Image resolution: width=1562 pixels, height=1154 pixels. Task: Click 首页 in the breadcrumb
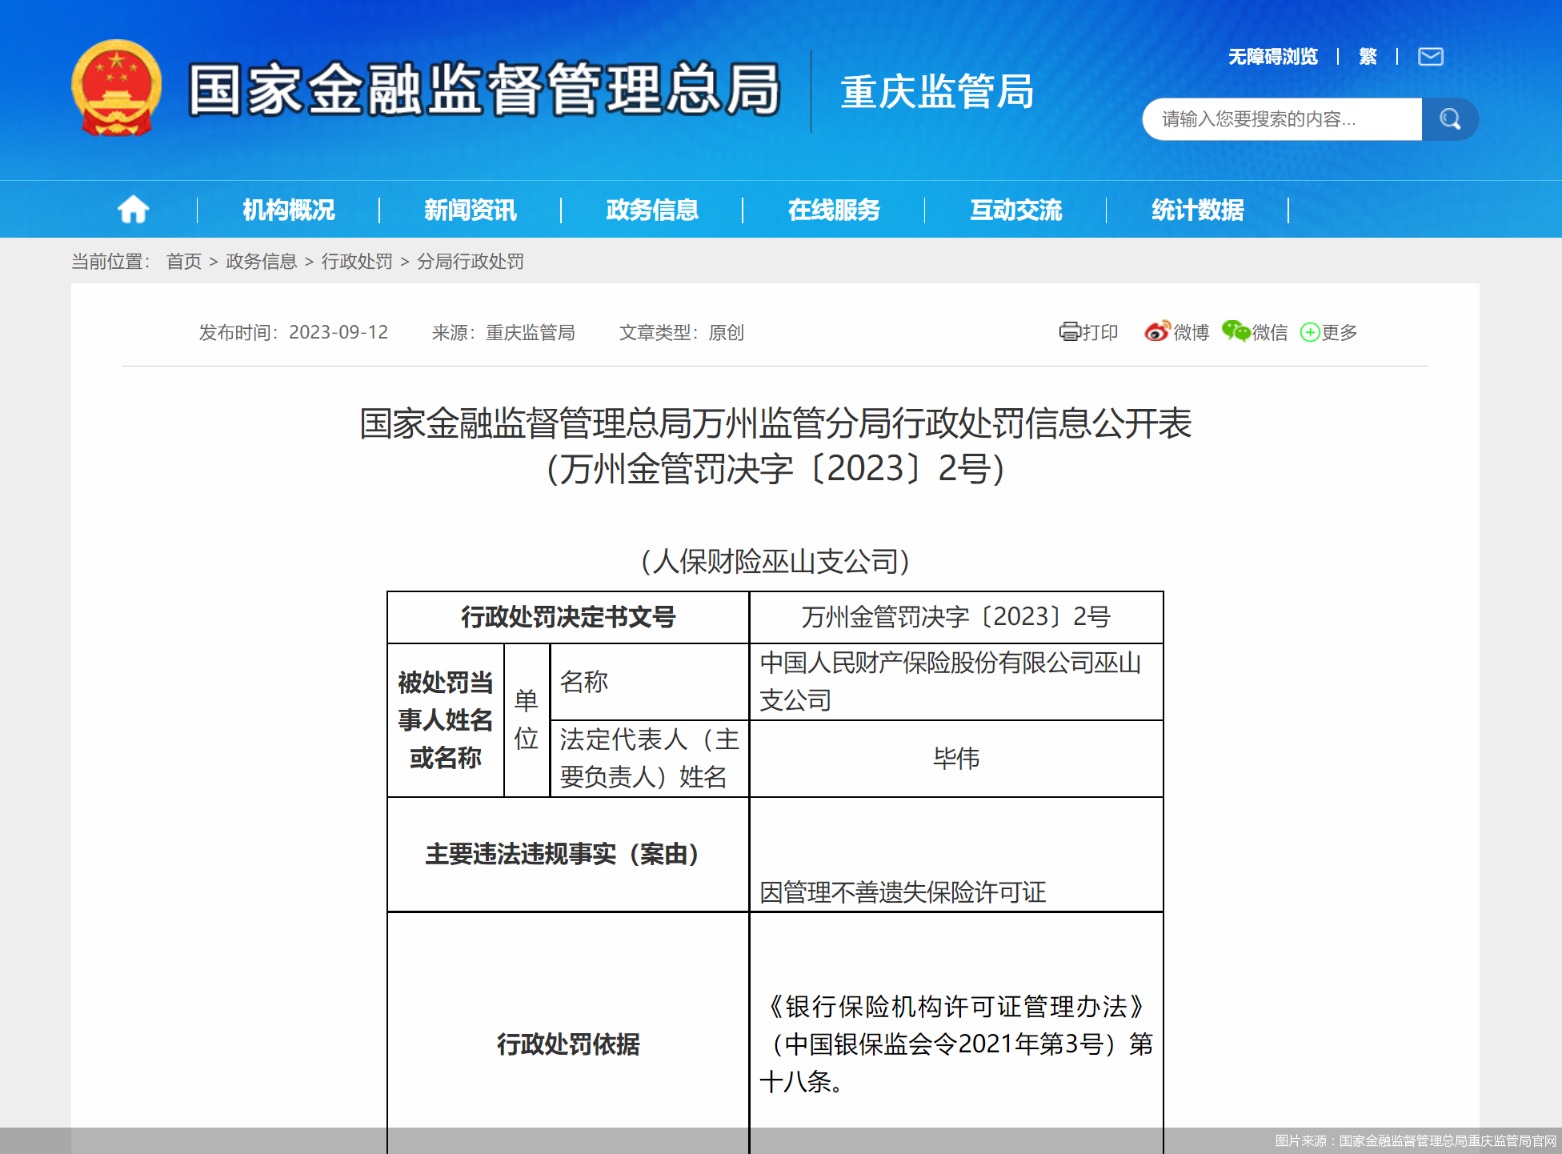point(184,262)
